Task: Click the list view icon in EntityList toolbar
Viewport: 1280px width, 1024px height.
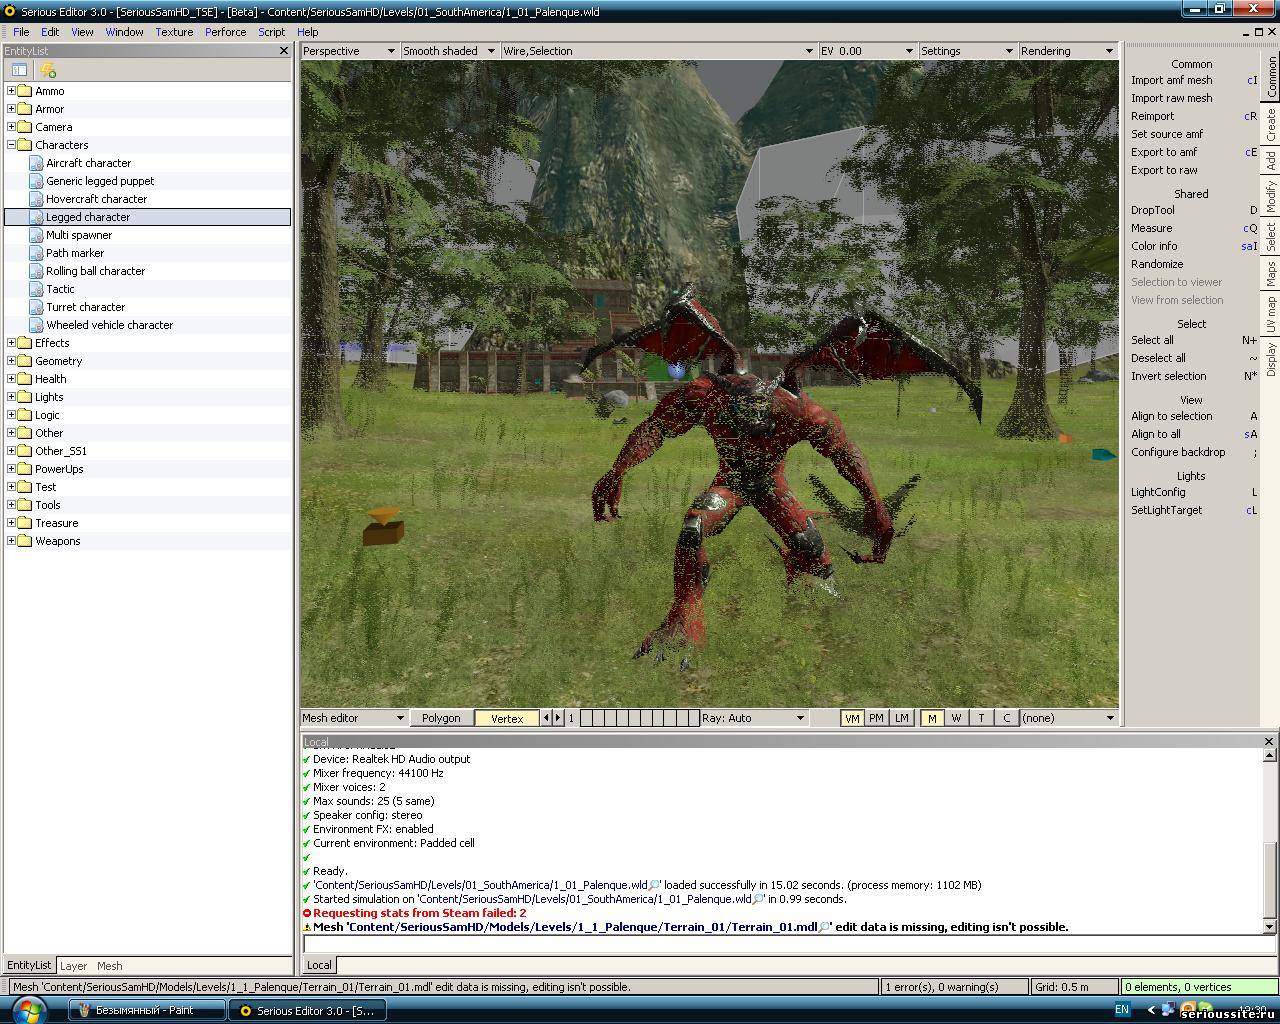Action: pyautogui.click(x=19, y=70)
